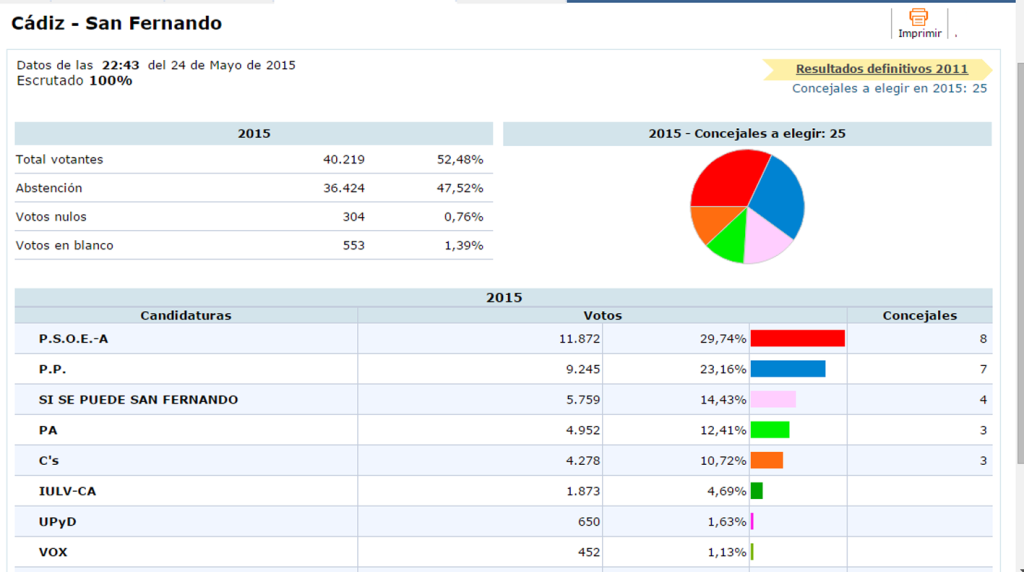This screenshot has height=572, width=1024.
Task: Click the Imprimir text label
Action: [919, 33]
